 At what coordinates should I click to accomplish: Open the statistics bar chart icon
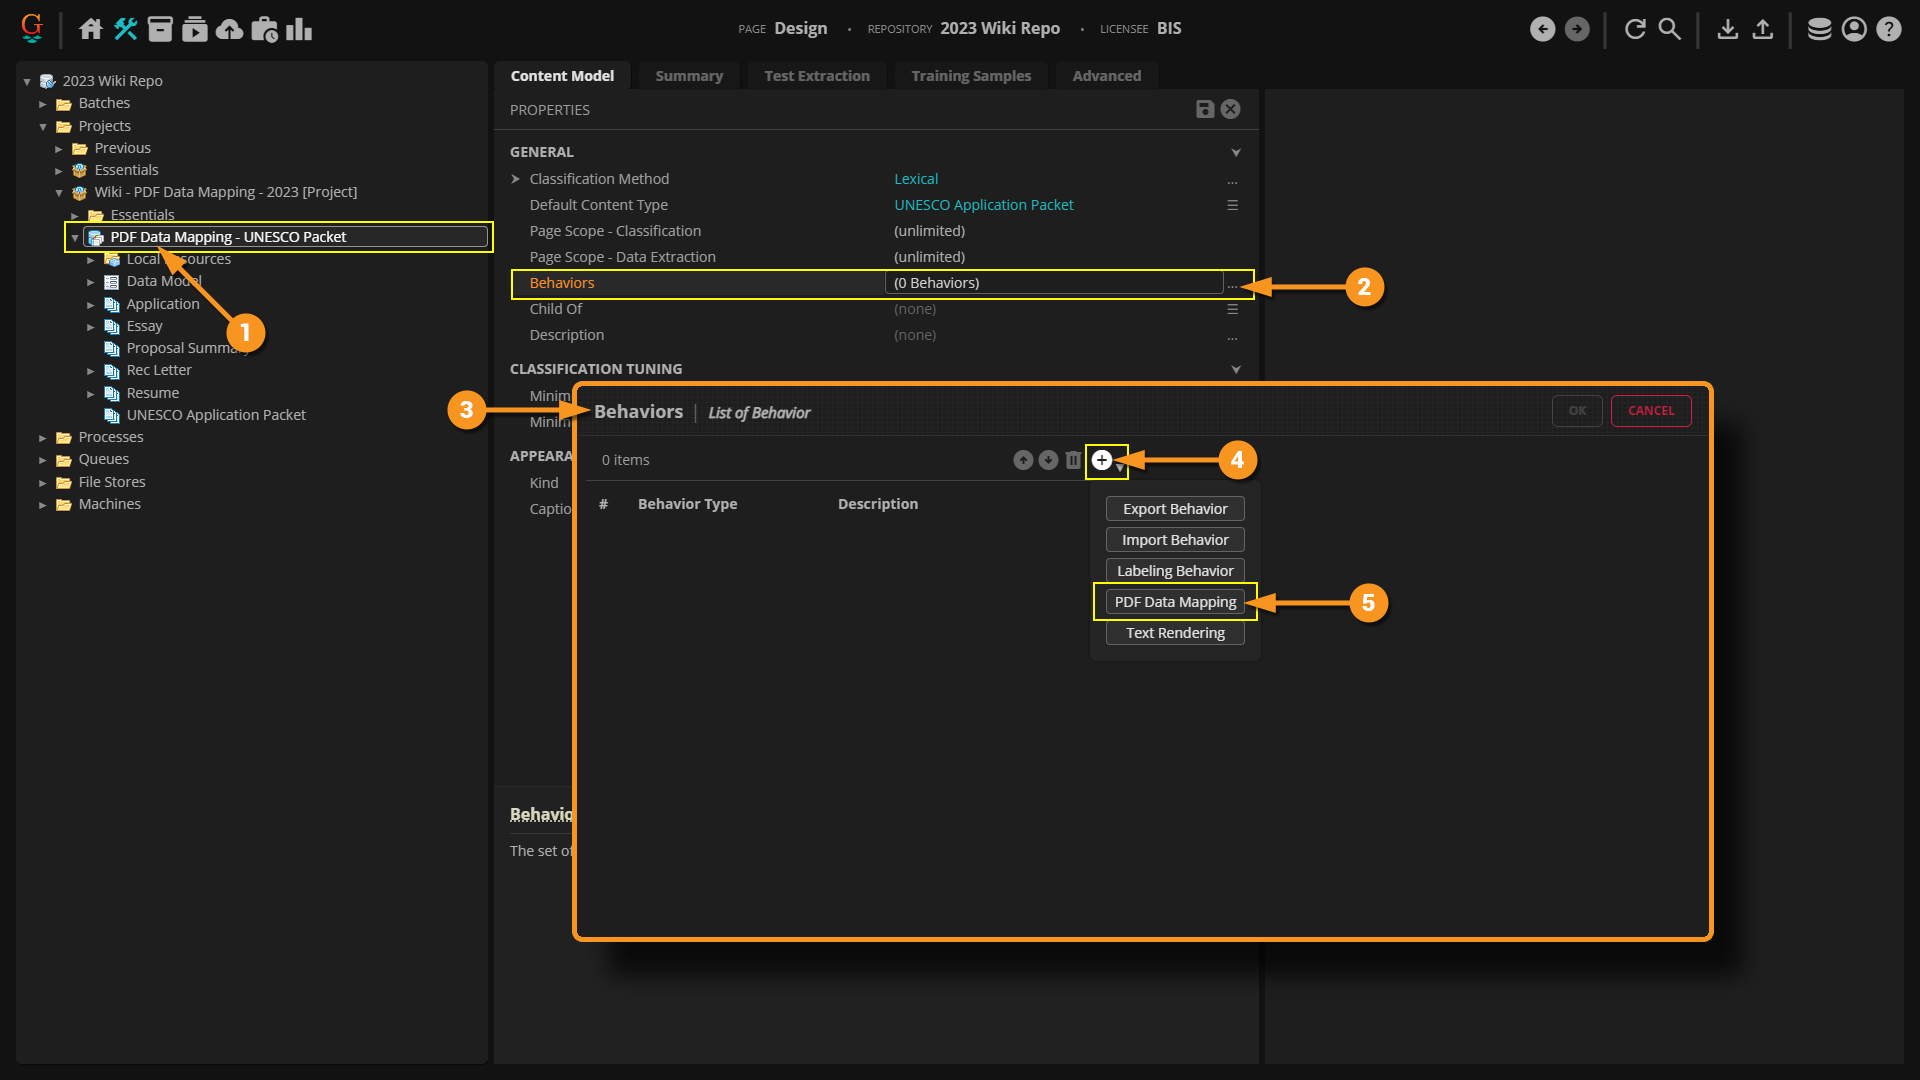click(299, 29)
